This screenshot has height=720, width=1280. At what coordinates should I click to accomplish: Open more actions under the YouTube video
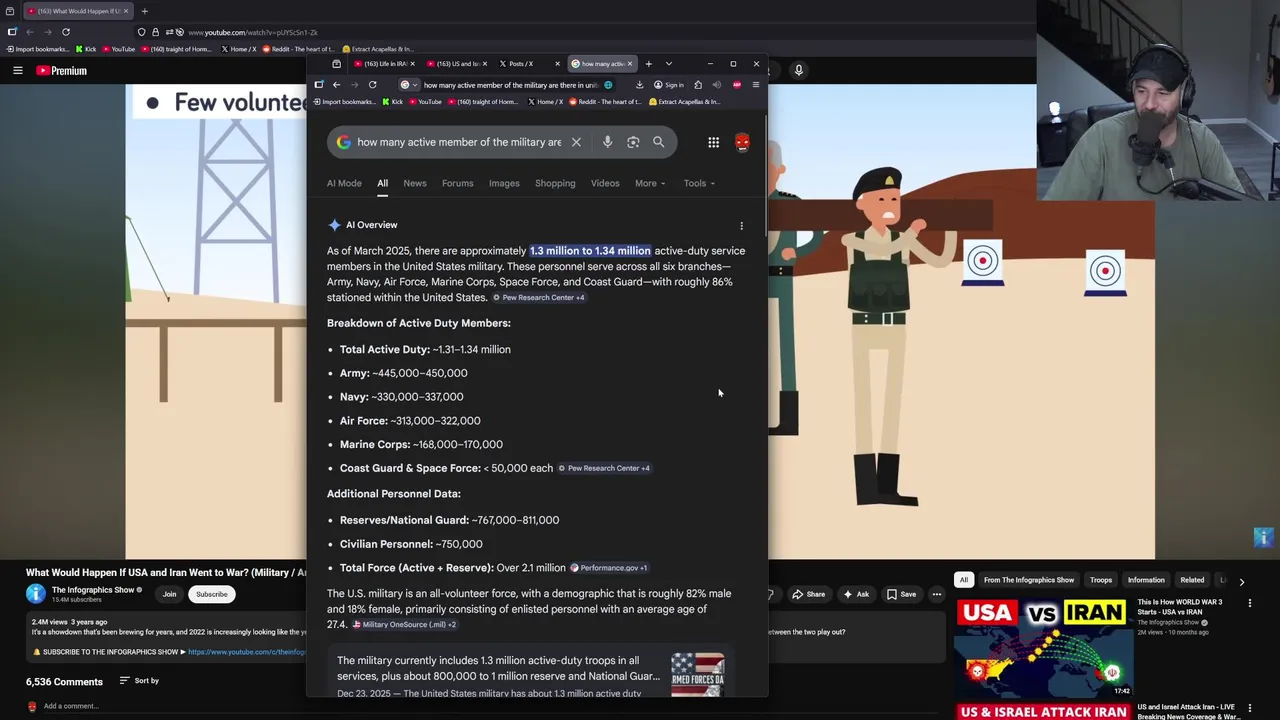(x=936, y=594)
